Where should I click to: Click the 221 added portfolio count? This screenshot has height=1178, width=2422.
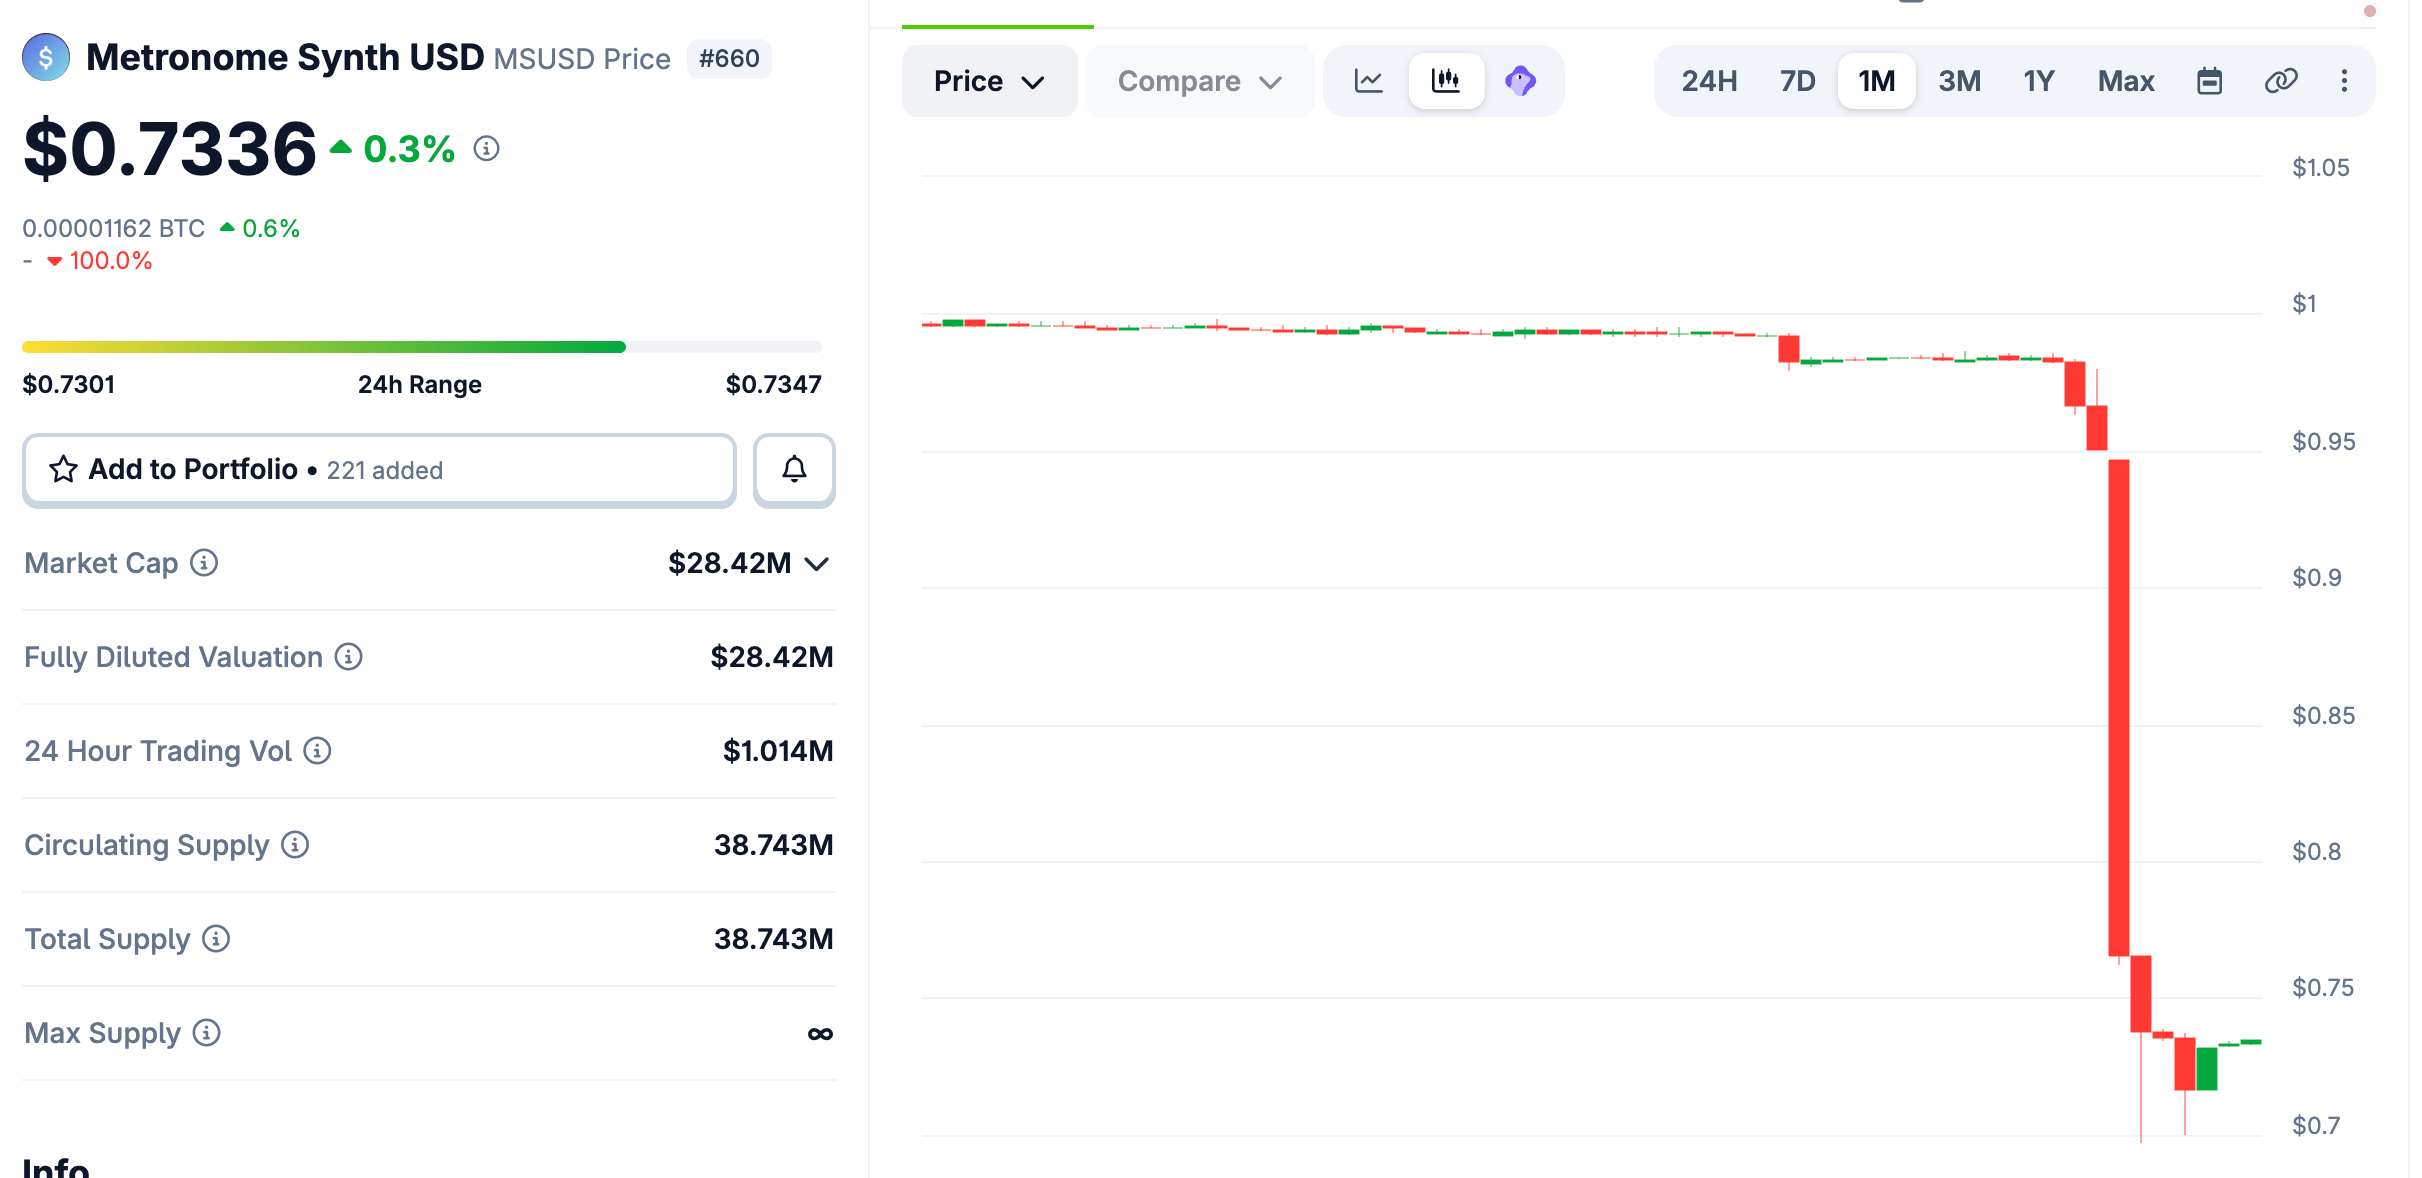(x=385, y=470)
